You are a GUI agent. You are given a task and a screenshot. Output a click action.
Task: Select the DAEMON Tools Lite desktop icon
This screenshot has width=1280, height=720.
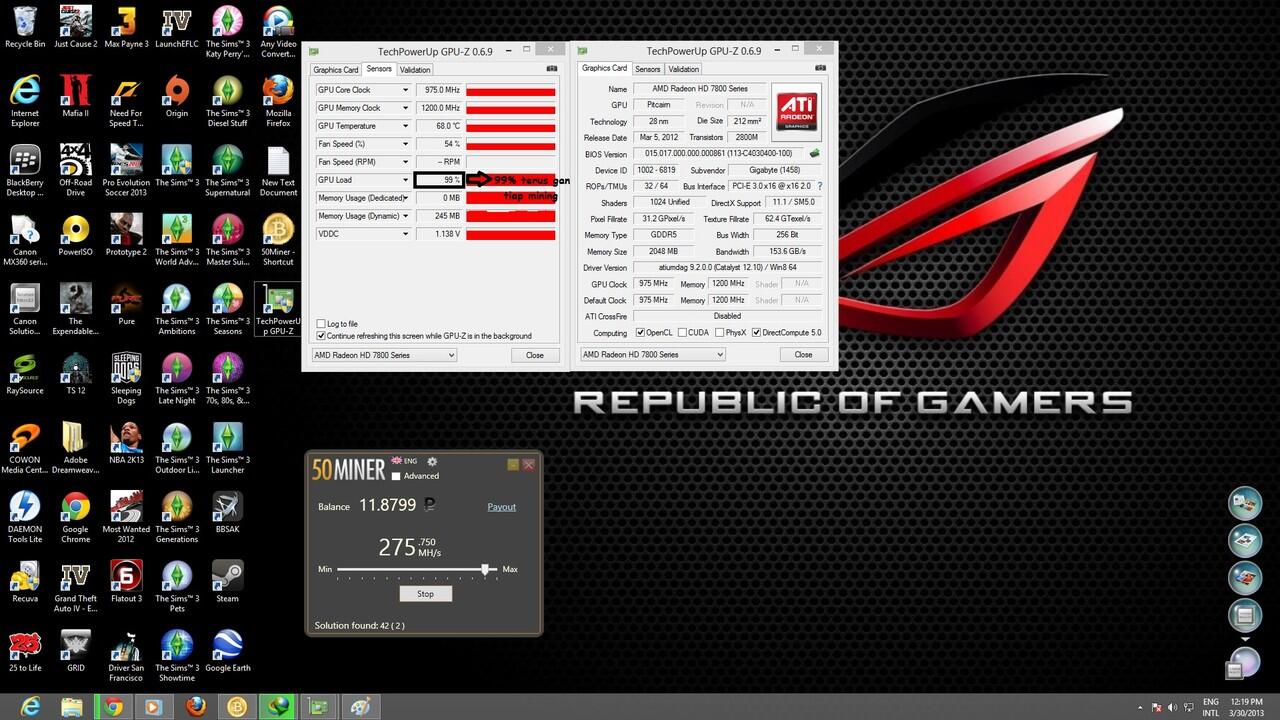point(25,517)
